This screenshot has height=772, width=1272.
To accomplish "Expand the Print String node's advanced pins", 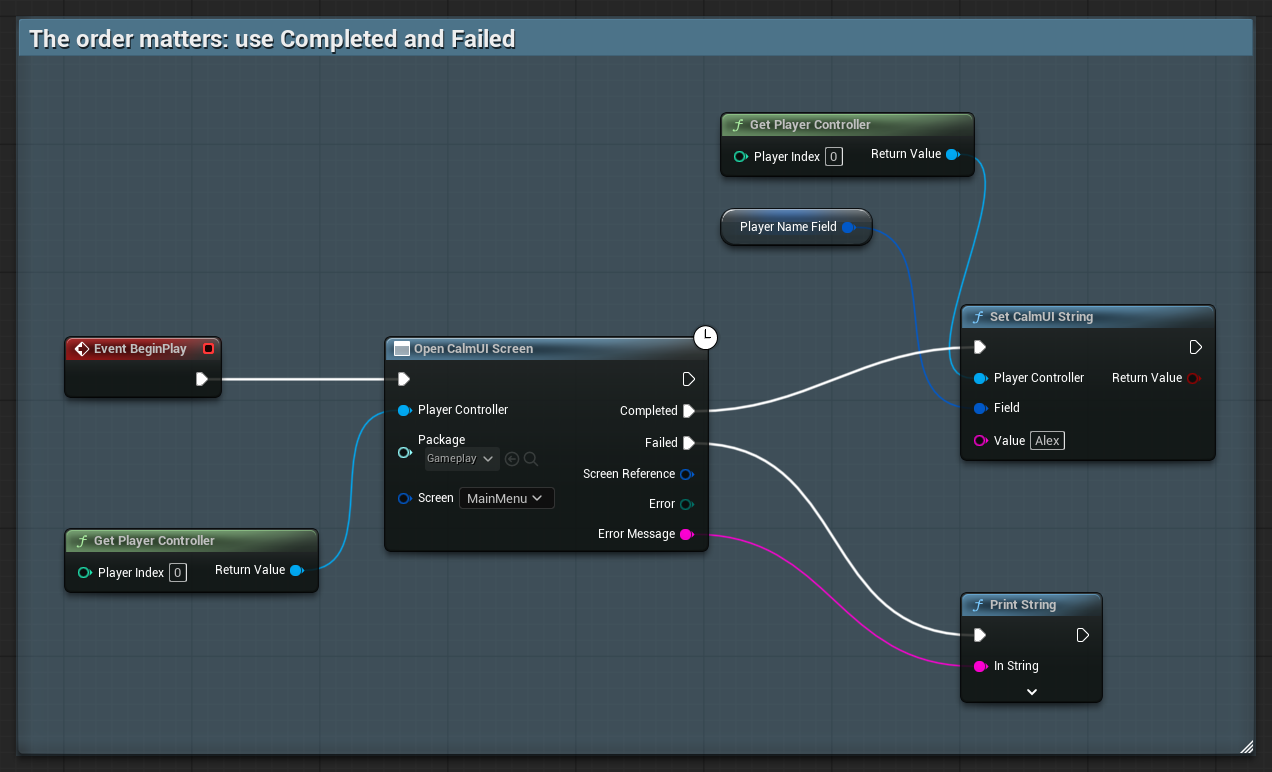I will pyautogui.click(x=1032, y=692).
